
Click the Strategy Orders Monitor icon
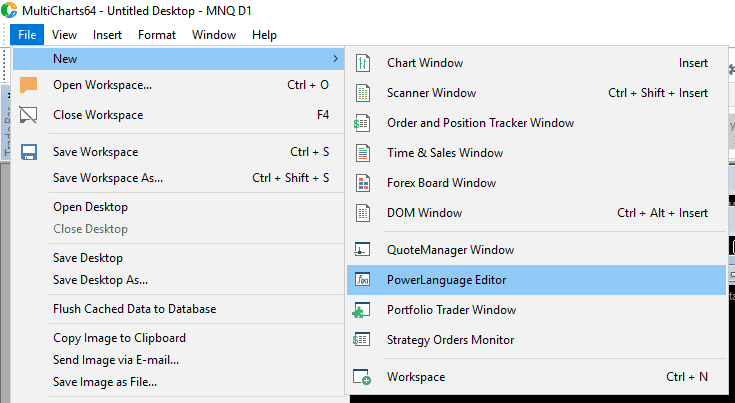pos(361,339)
